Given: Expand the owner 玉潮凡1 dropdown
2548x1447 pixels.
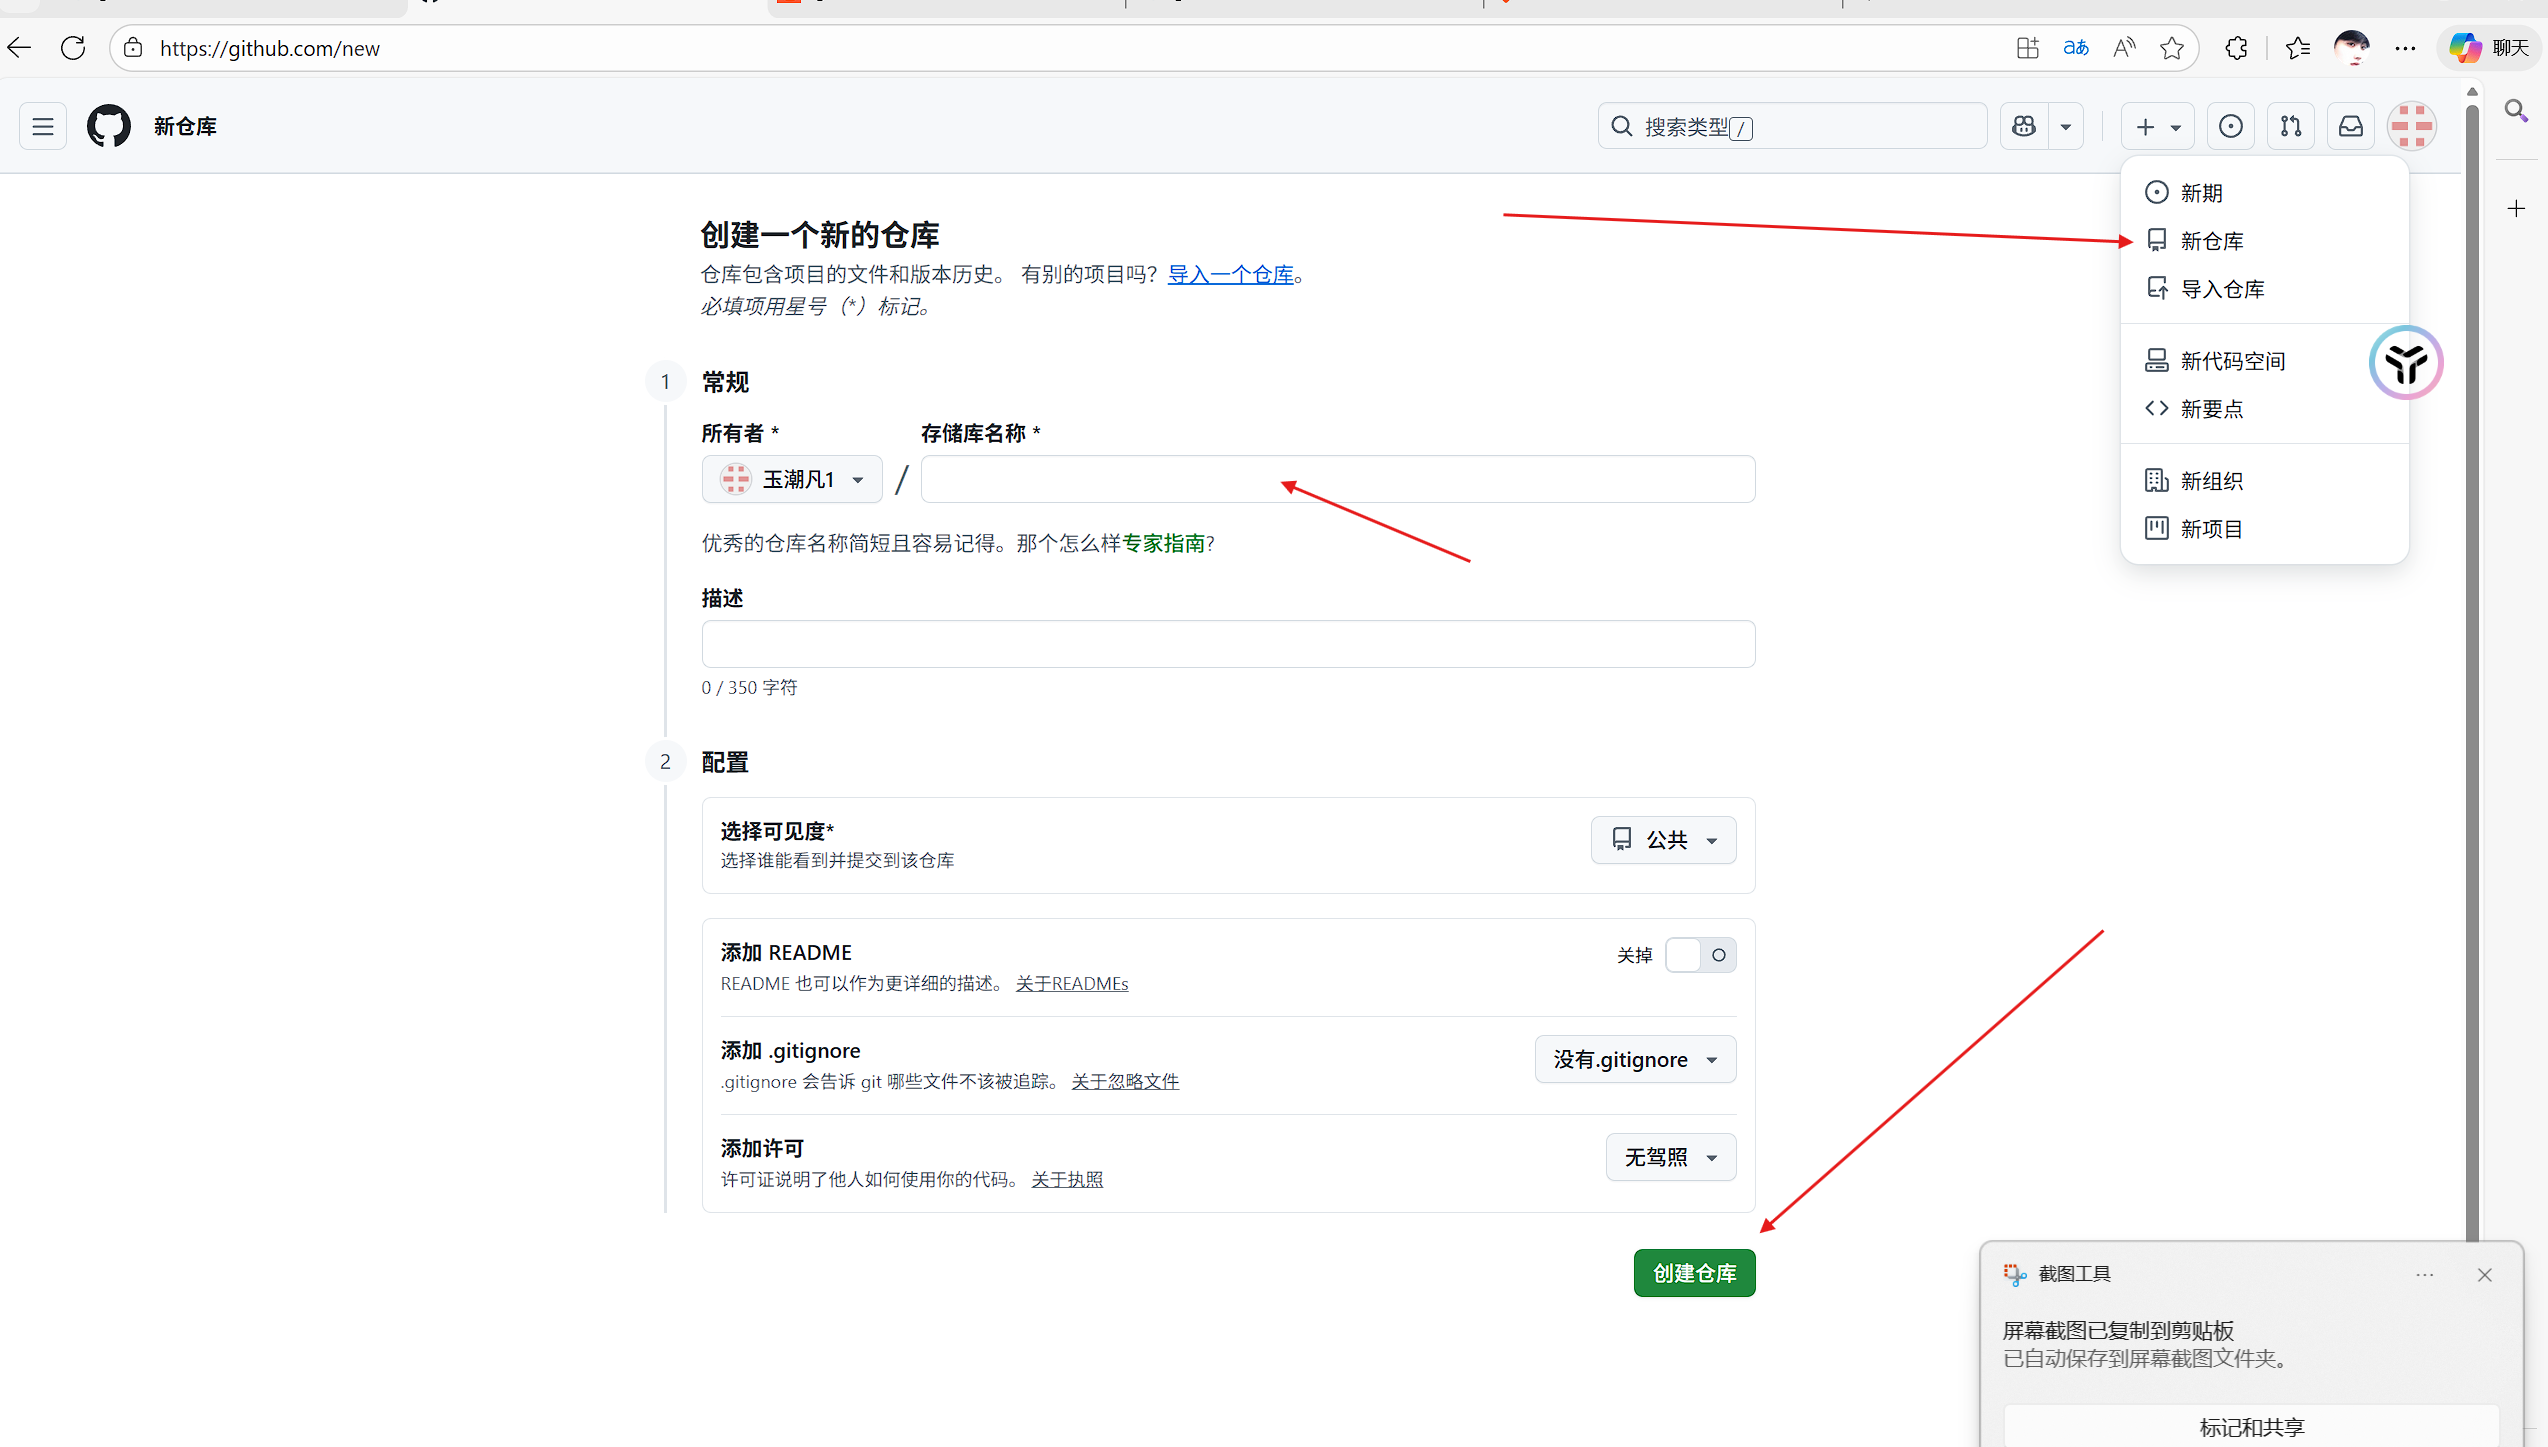Looking at the screenshot, I should point(792,479).
